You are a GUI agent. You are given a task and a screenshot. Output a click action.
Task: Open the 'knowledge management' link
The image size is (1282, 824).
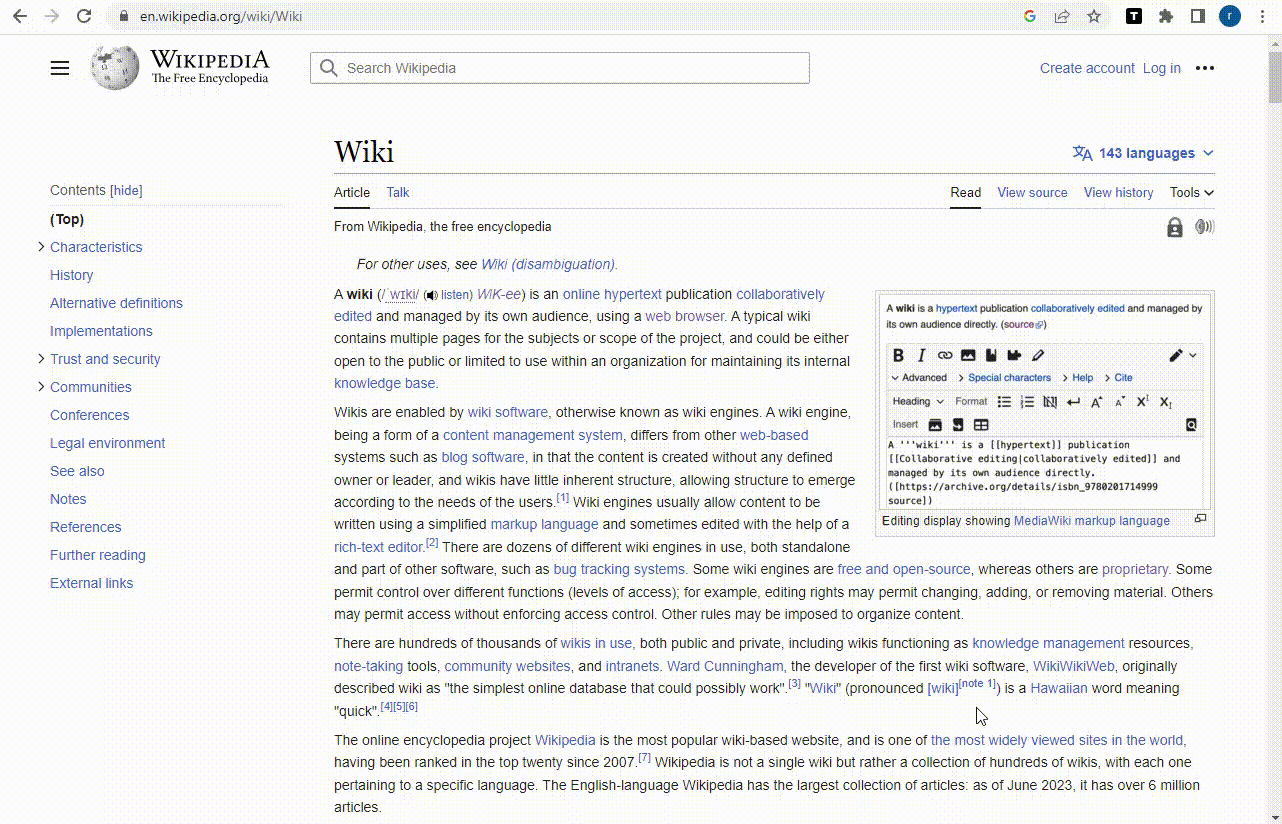(x=1048, y=643)
